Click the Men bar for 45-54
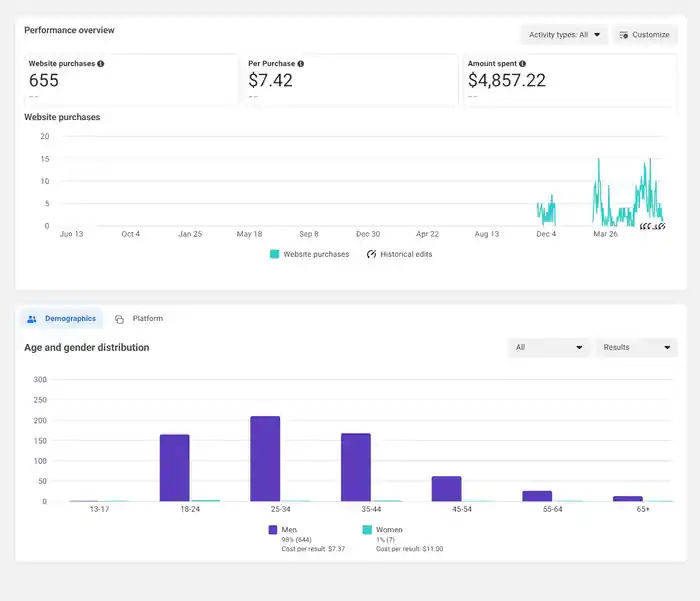 click(446, 488)
